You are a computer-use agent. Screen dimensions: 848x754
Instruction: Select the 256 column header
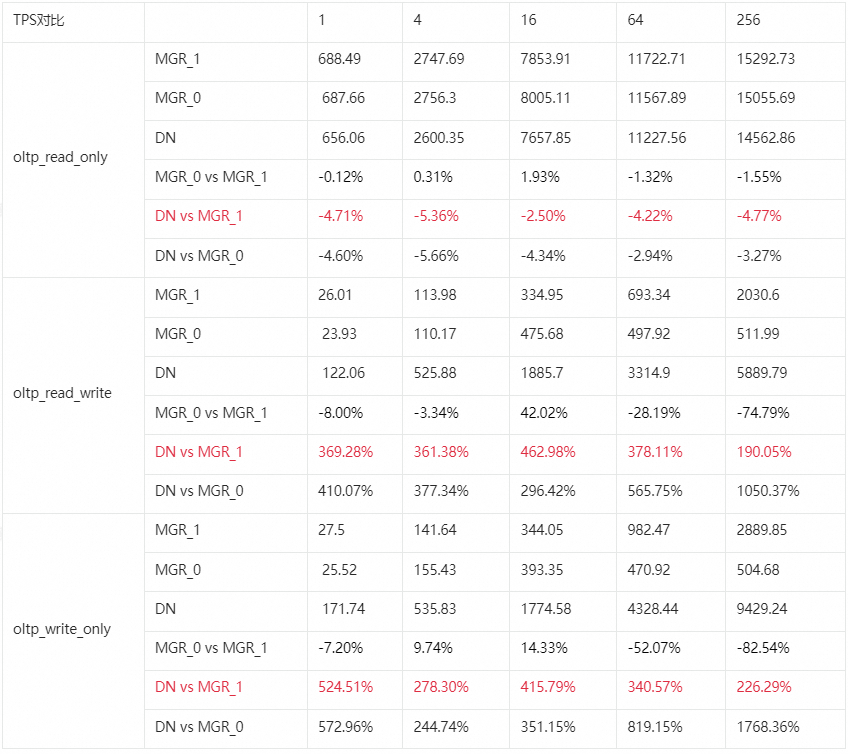(748, 20)
